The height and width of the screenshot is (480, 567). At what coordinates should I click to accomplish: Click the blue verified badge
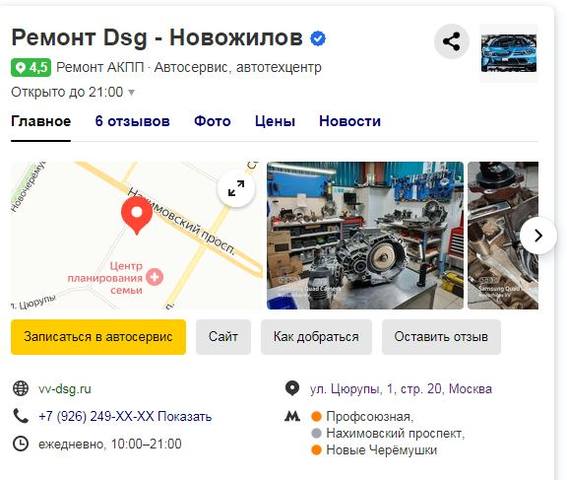[x=318, y=39]
